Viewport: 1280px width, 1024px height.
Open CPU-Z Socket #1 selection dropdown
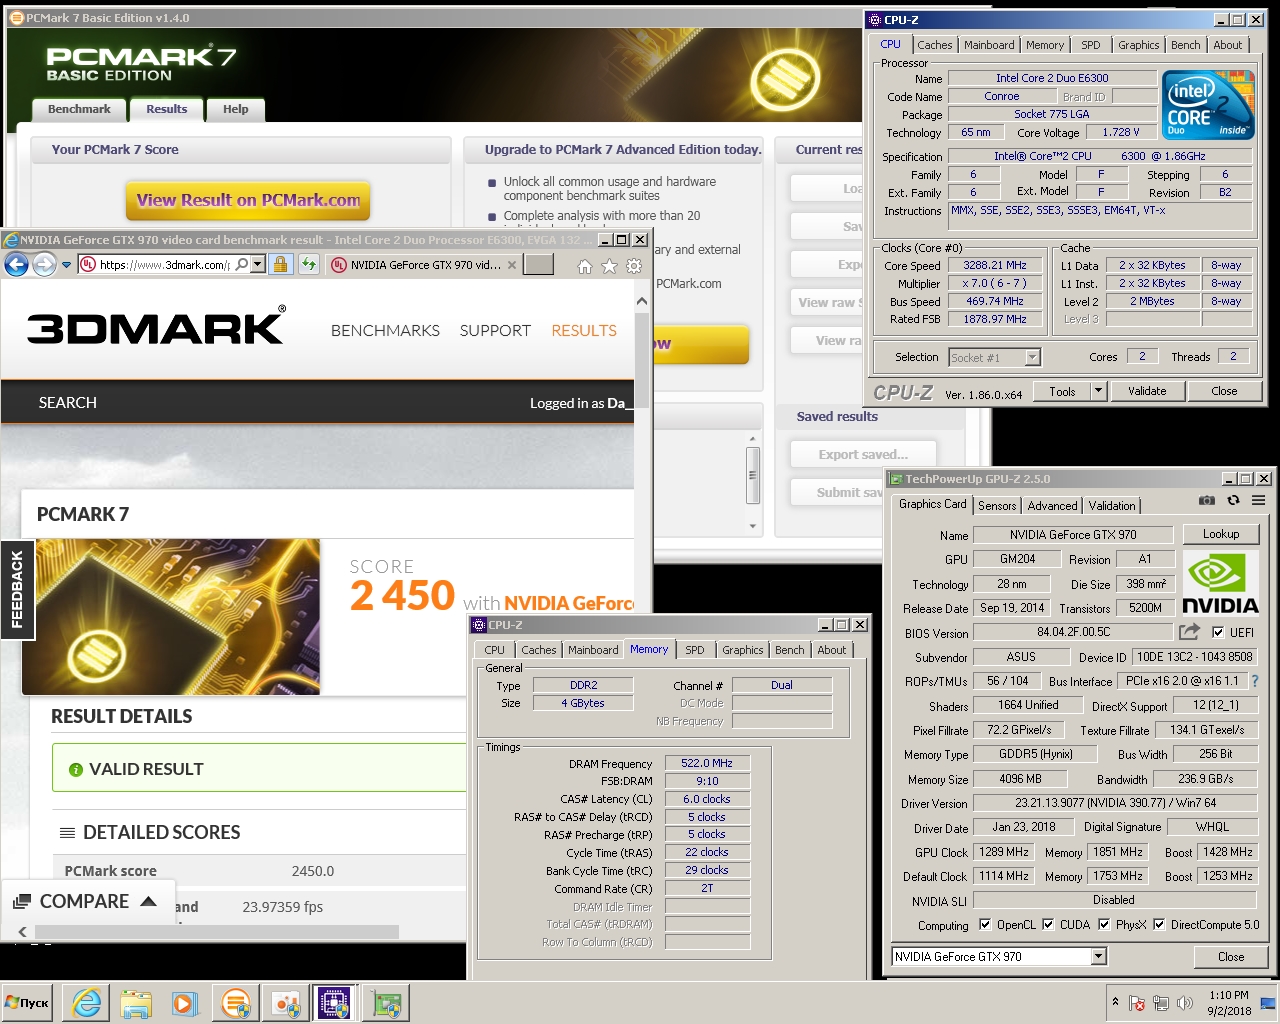(1033, 357)
